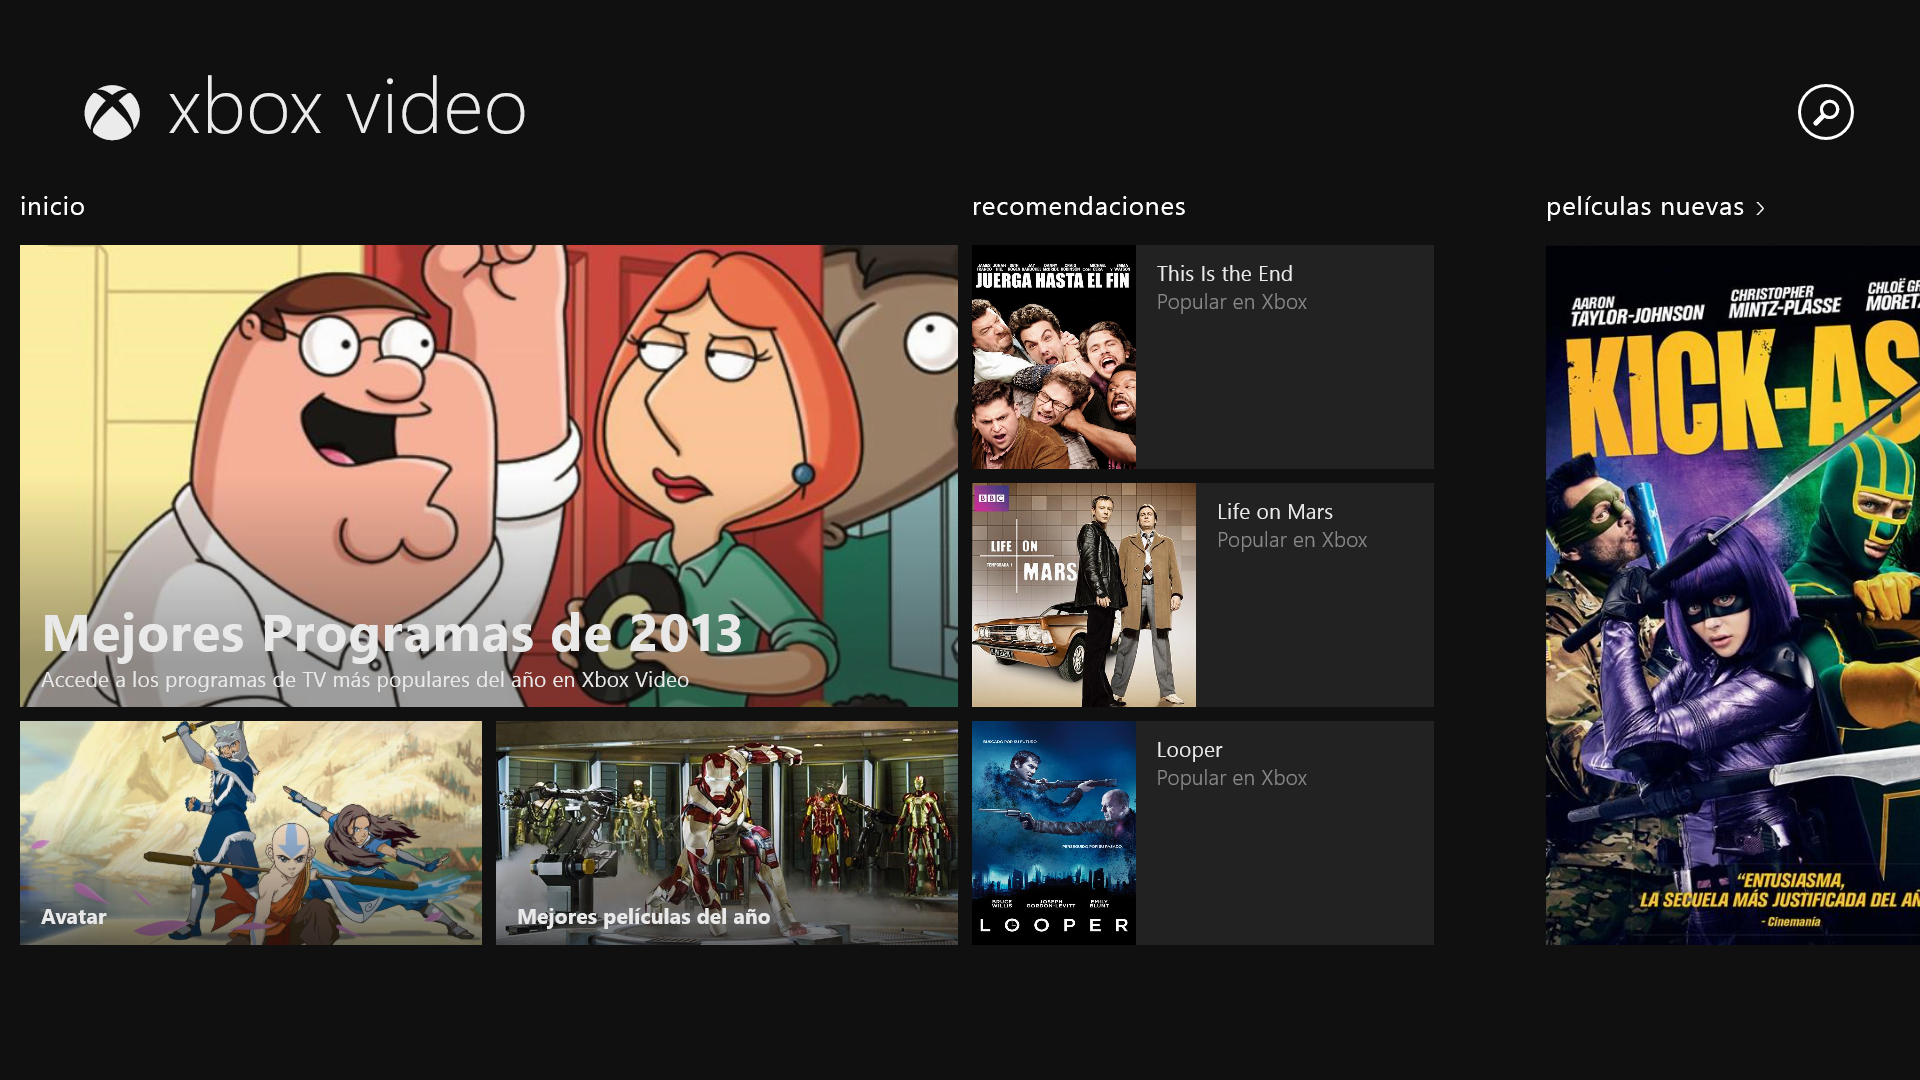
Task: Click the BBC logo on Life on Mars
Action: click(x=991, y=498)
